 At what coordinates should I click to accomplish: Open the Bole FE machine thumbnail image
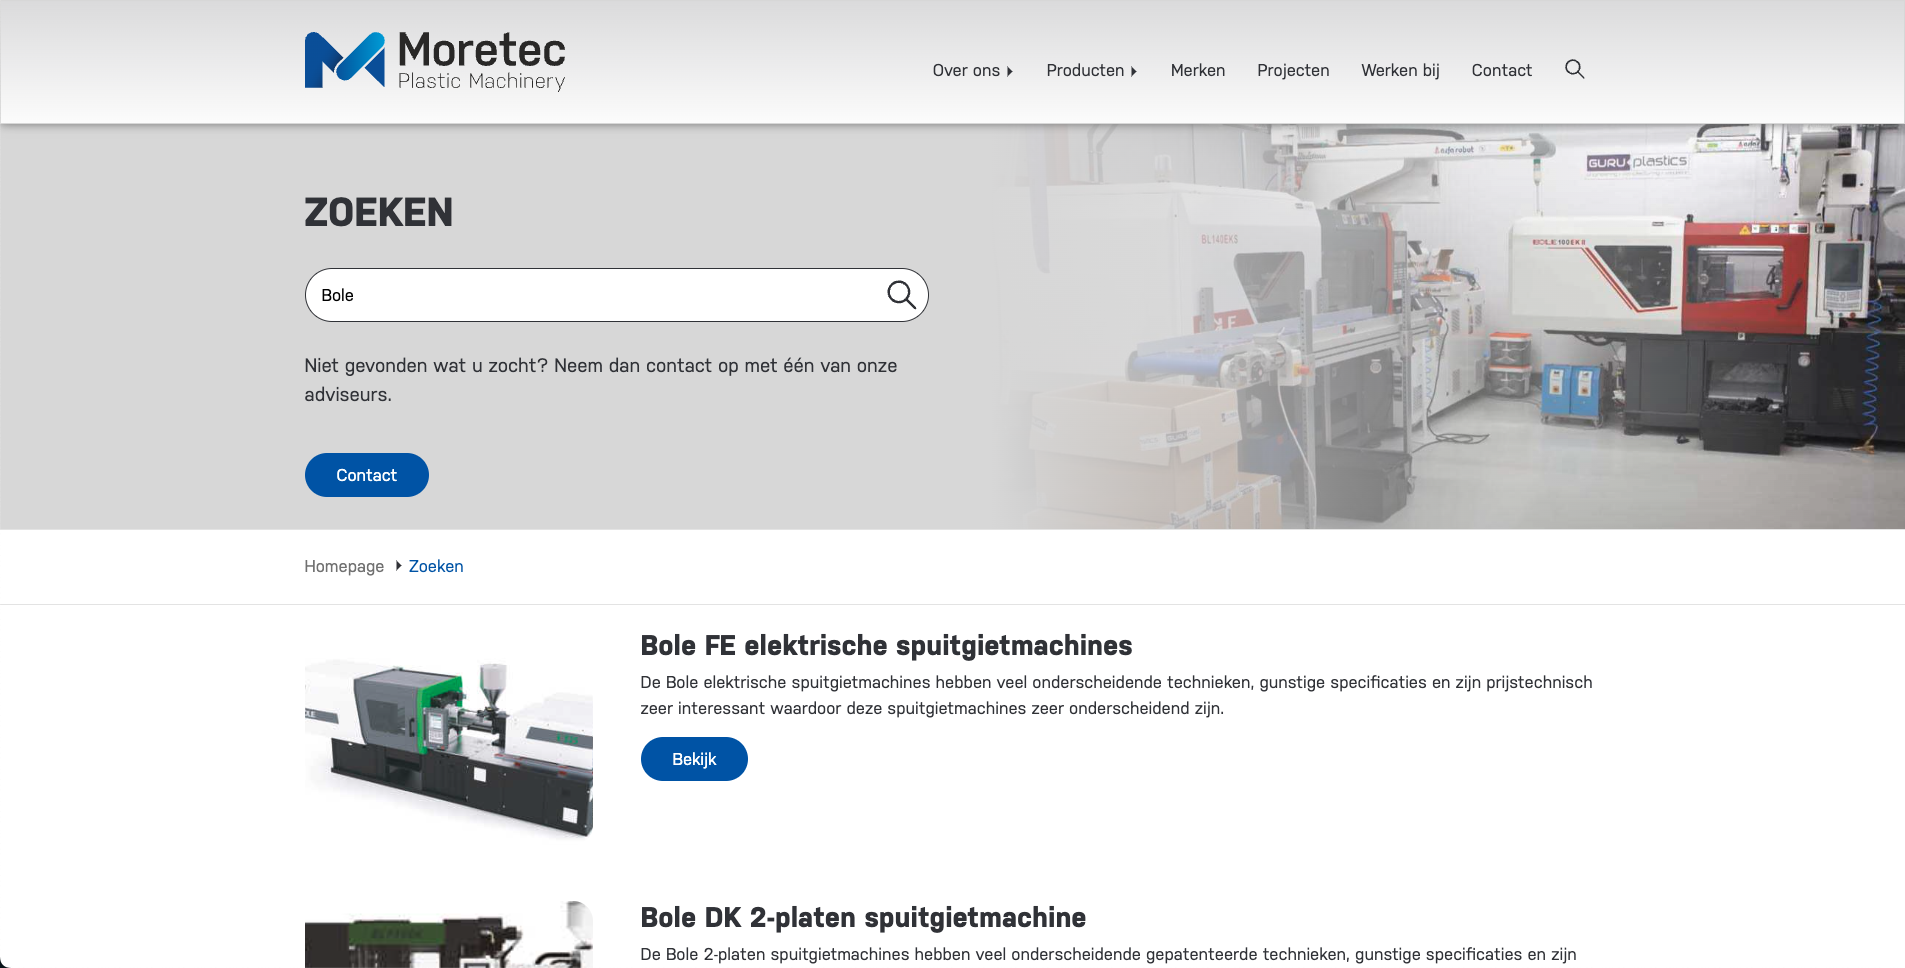click(x=448, y=746)
